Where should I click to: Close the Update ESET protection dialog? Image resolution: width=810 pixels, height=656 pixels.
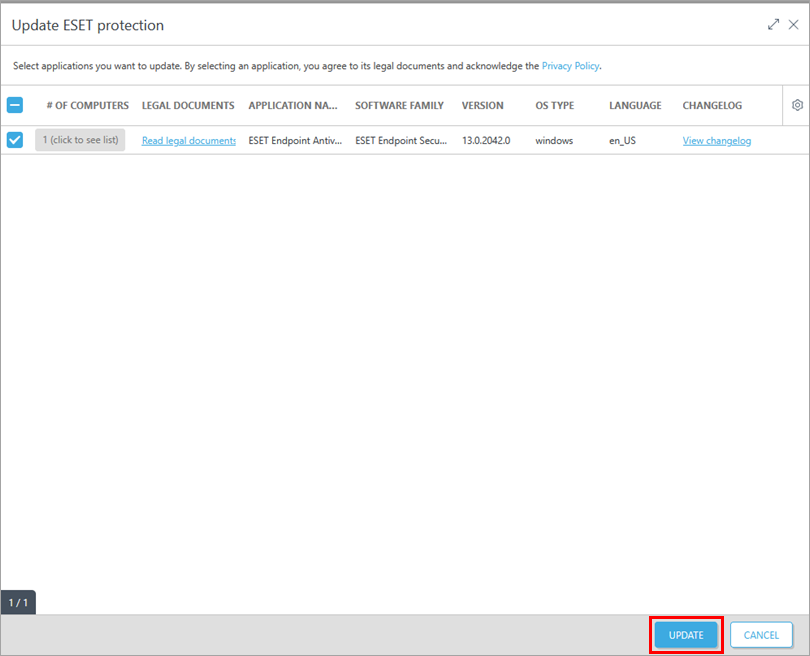(x=793, y=25)
